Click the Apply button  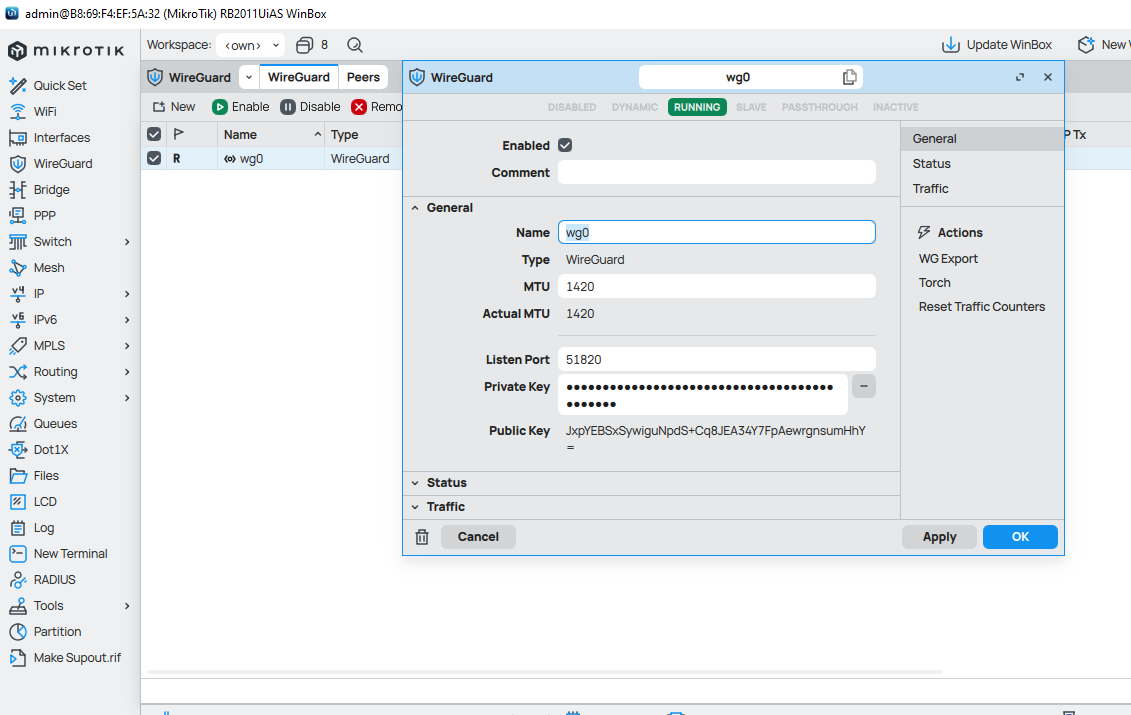(x=939, y=537)
